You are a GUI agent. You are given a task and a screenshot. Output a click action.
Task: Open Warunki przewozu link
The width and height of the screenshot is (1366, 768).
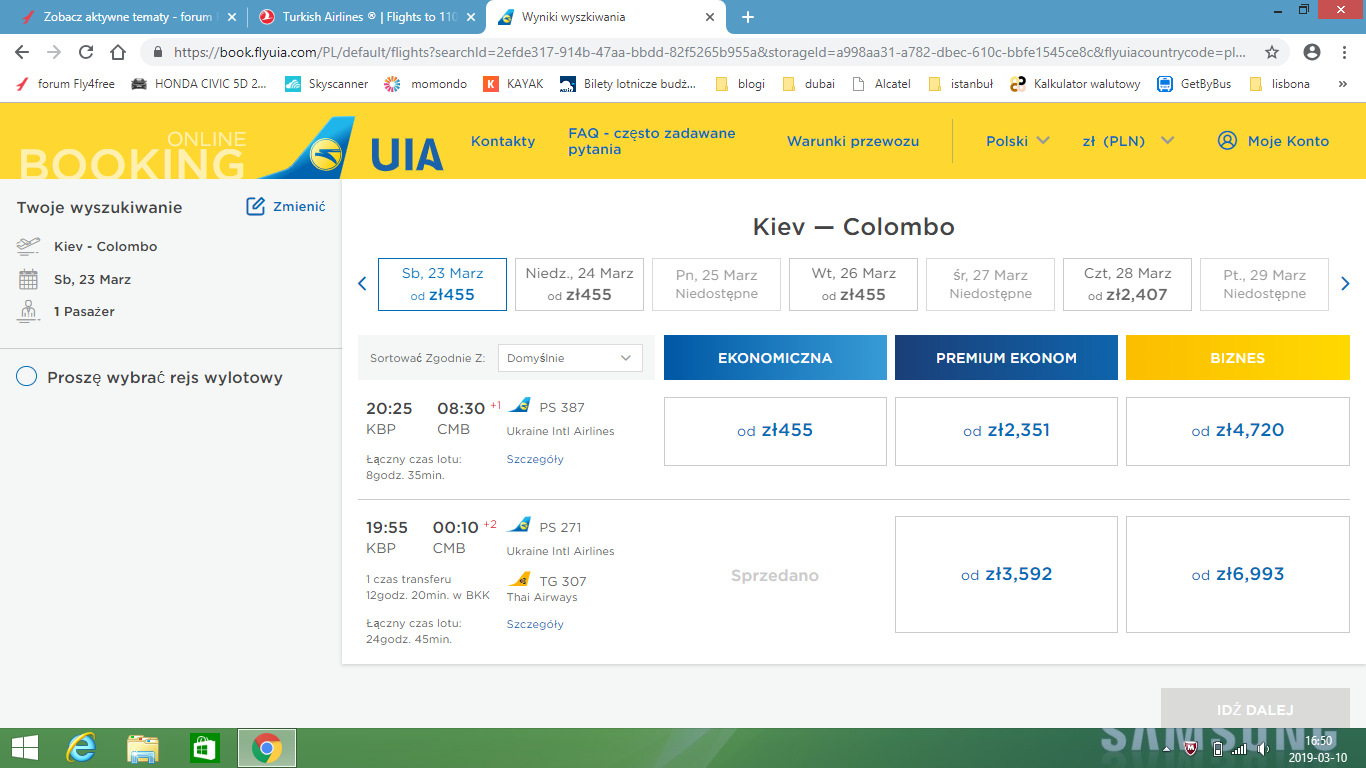click(x=853, y=141)
